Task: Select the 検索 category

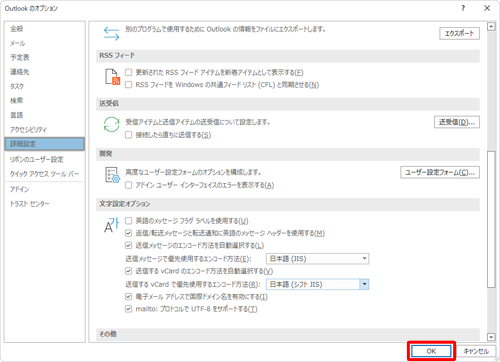Action: (x=44, y=101)
